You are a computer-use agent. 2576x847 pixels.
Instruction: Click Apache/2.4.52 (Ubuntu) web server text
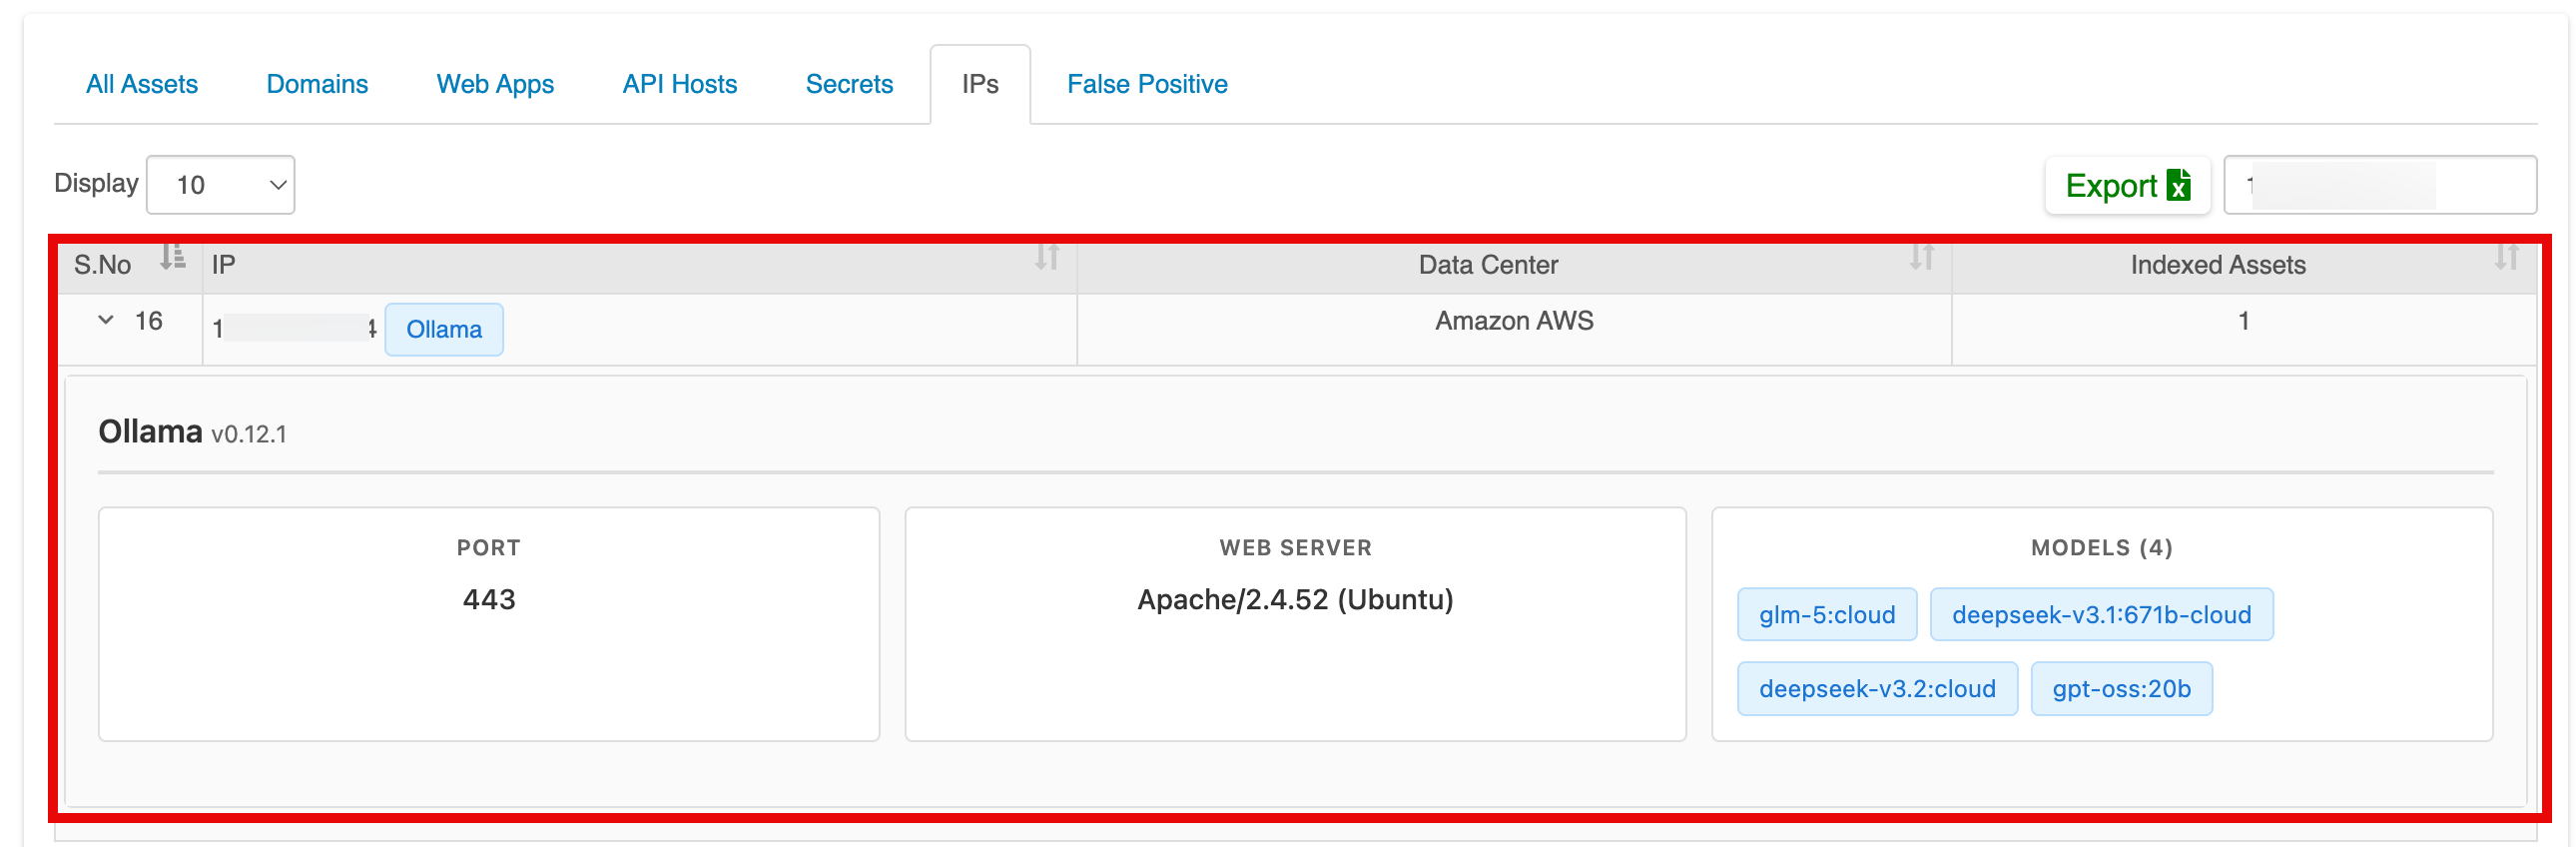[x=1295, y=599]
